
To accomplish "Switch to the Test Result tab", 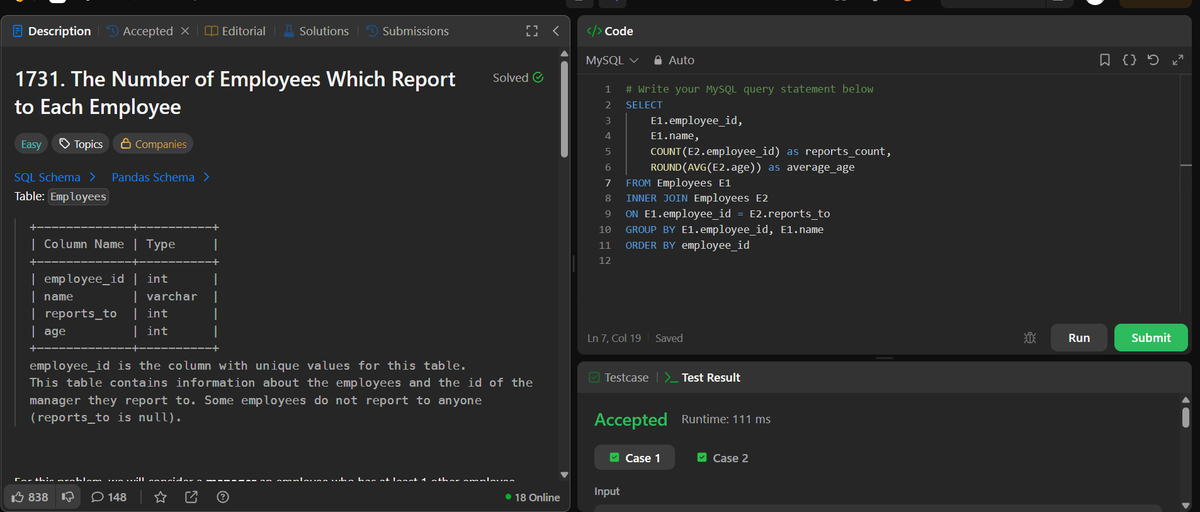I will [x=703, y=377].
